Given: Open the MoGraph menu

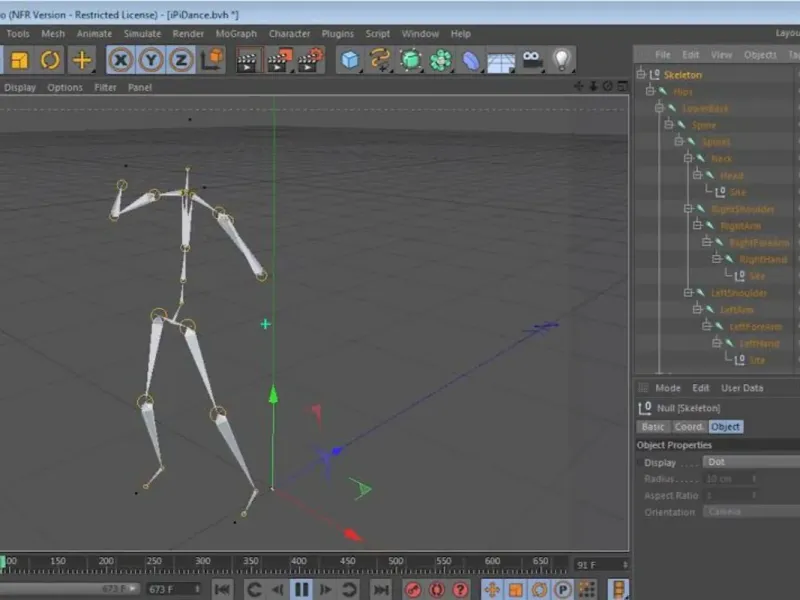Looking at the screenshot, I should [x=236, y=34].
